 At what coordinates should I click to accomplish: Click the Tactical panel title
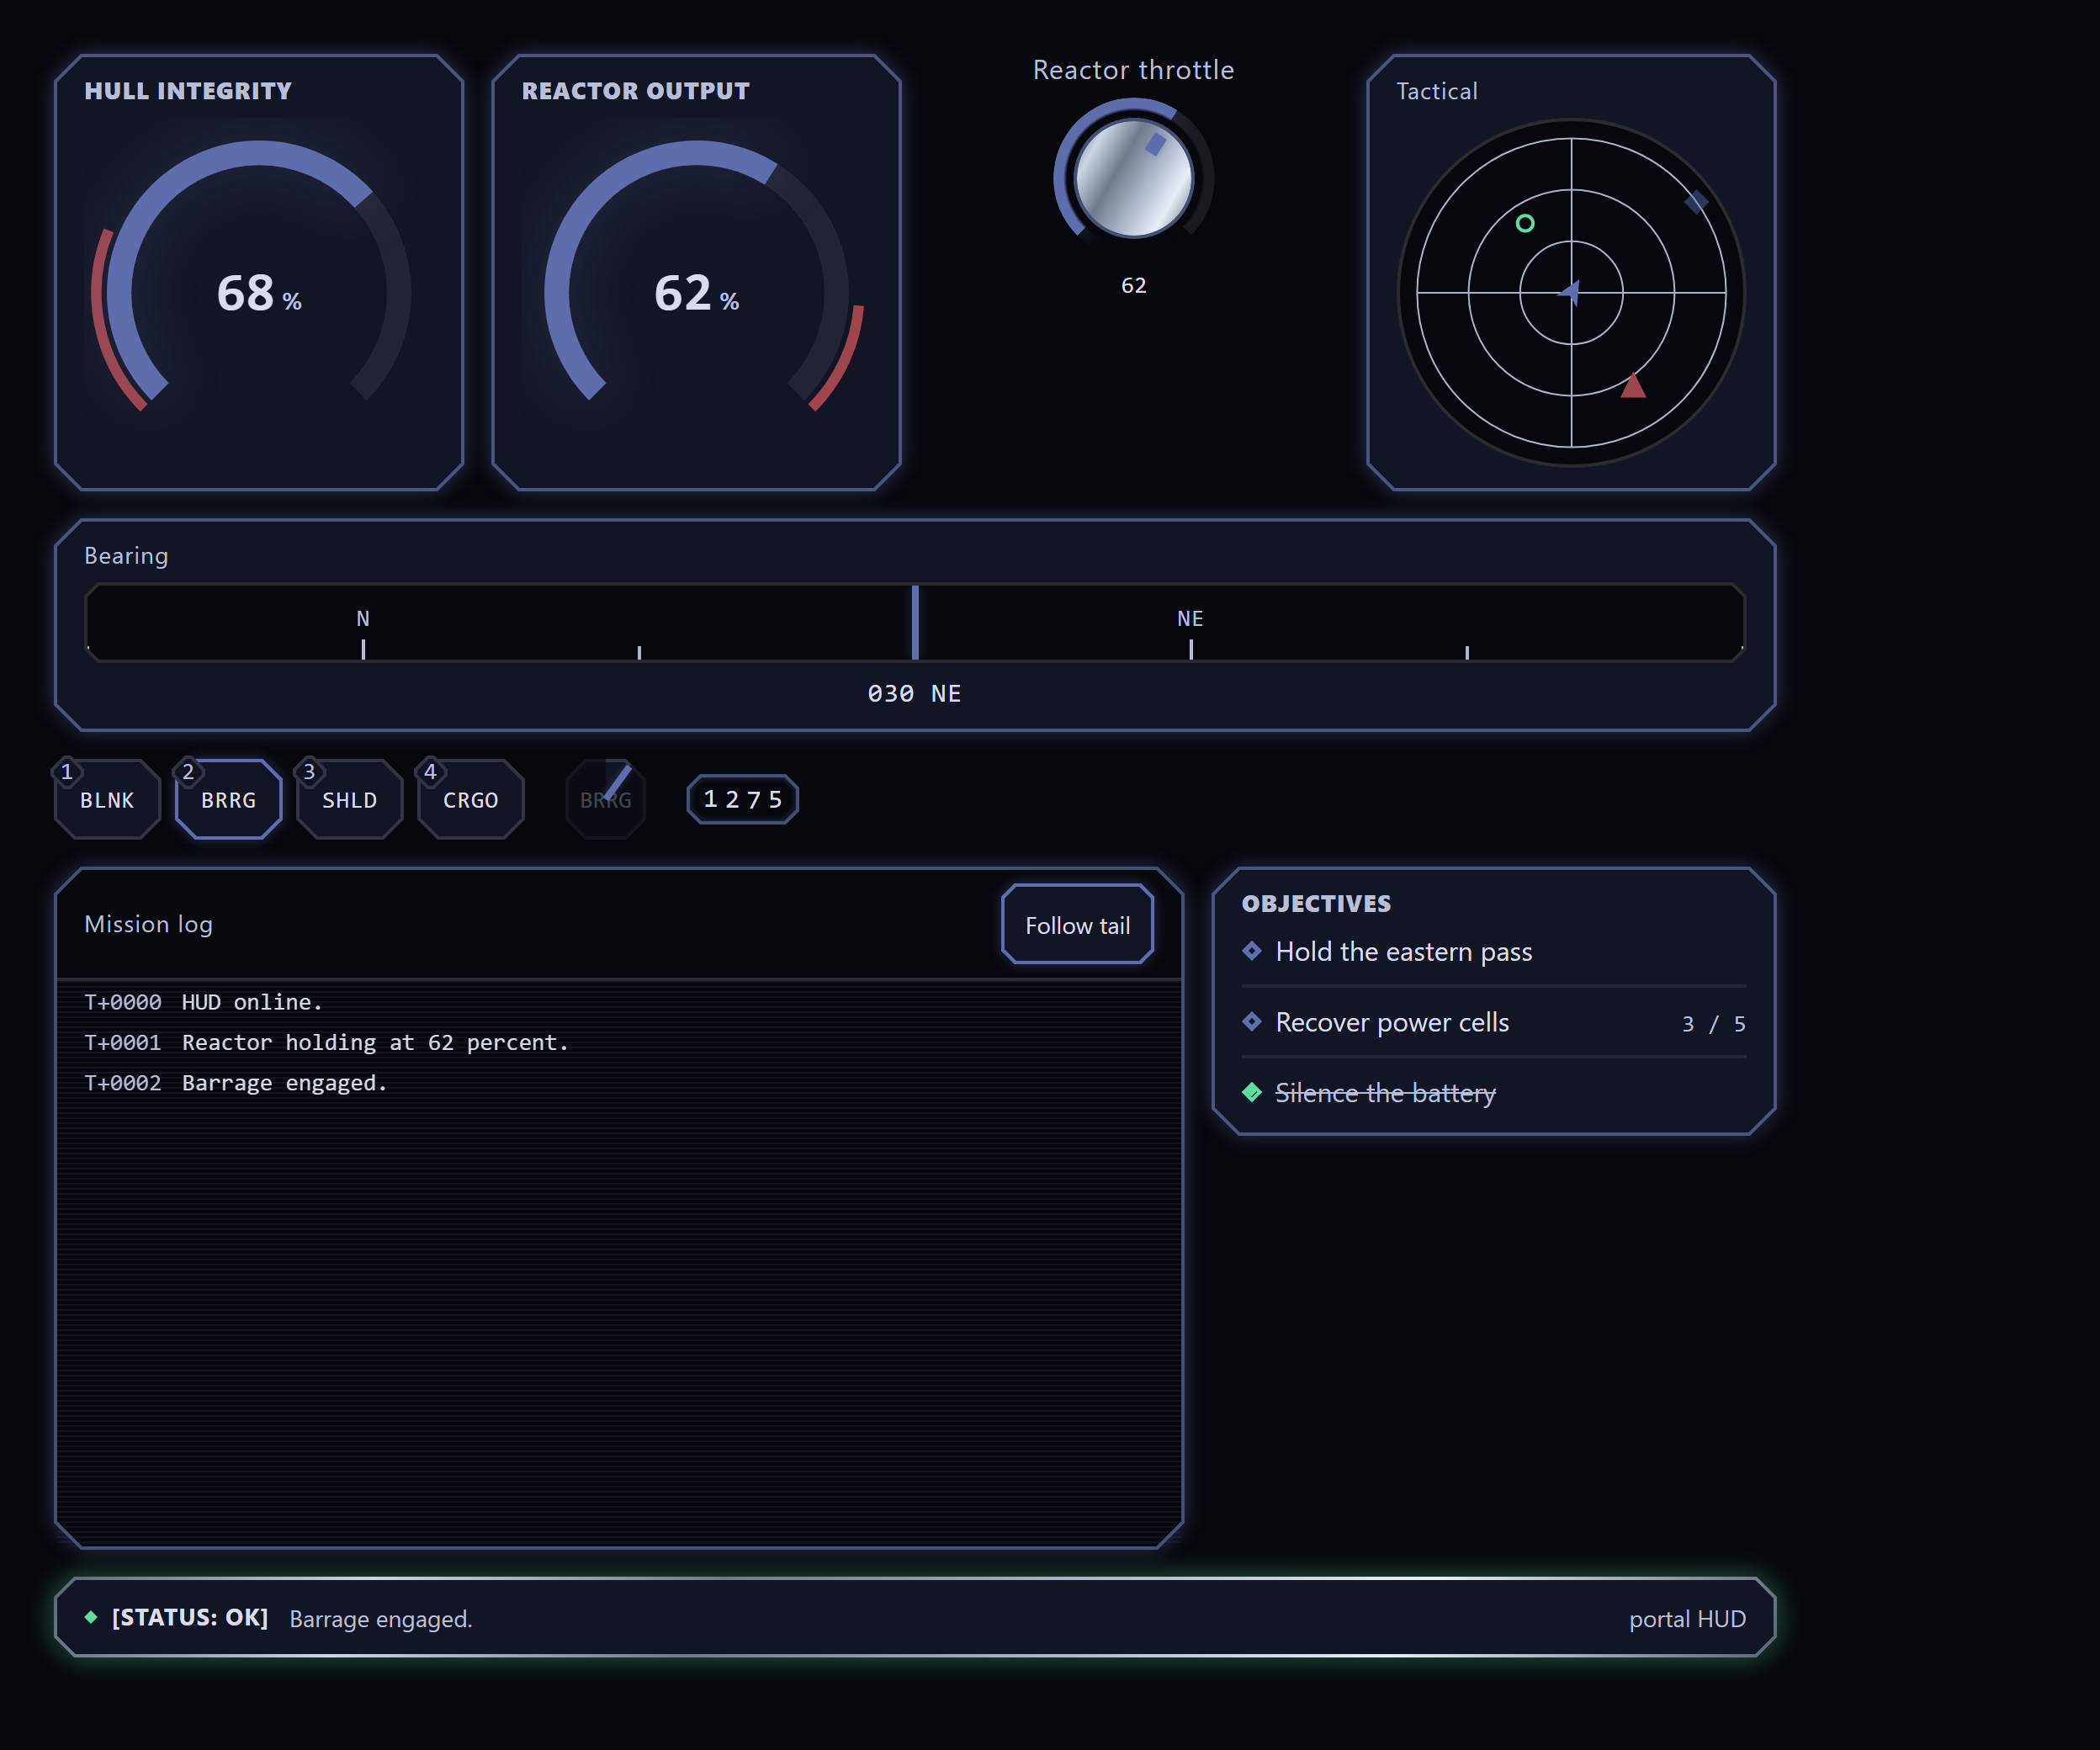tap(1436, 91)
